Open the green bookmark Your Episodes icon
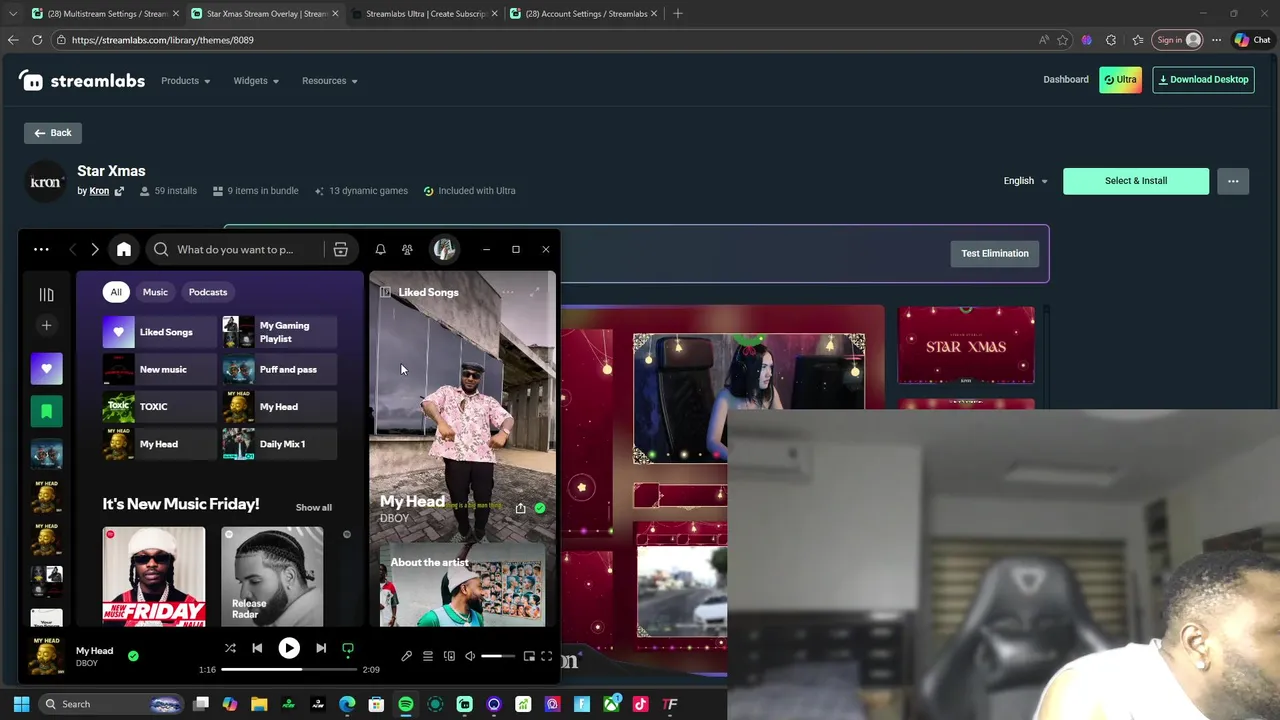This screenshot has width=1280, height=720. (46, 411)
